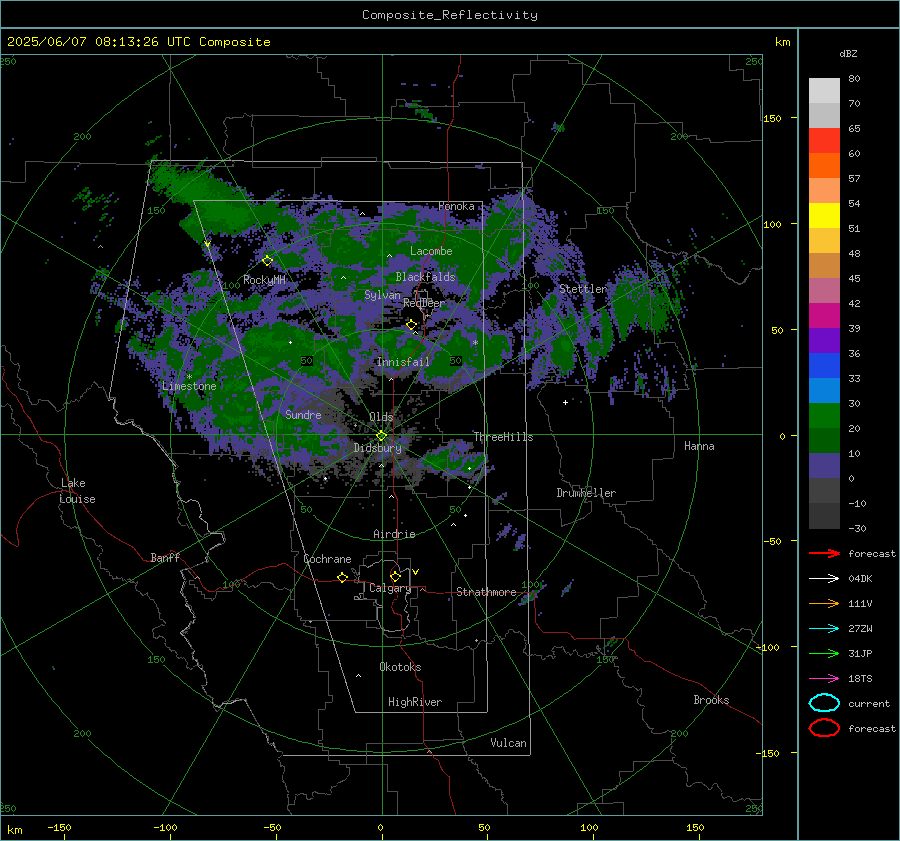Click the Innisfail label

click(403, 362)
